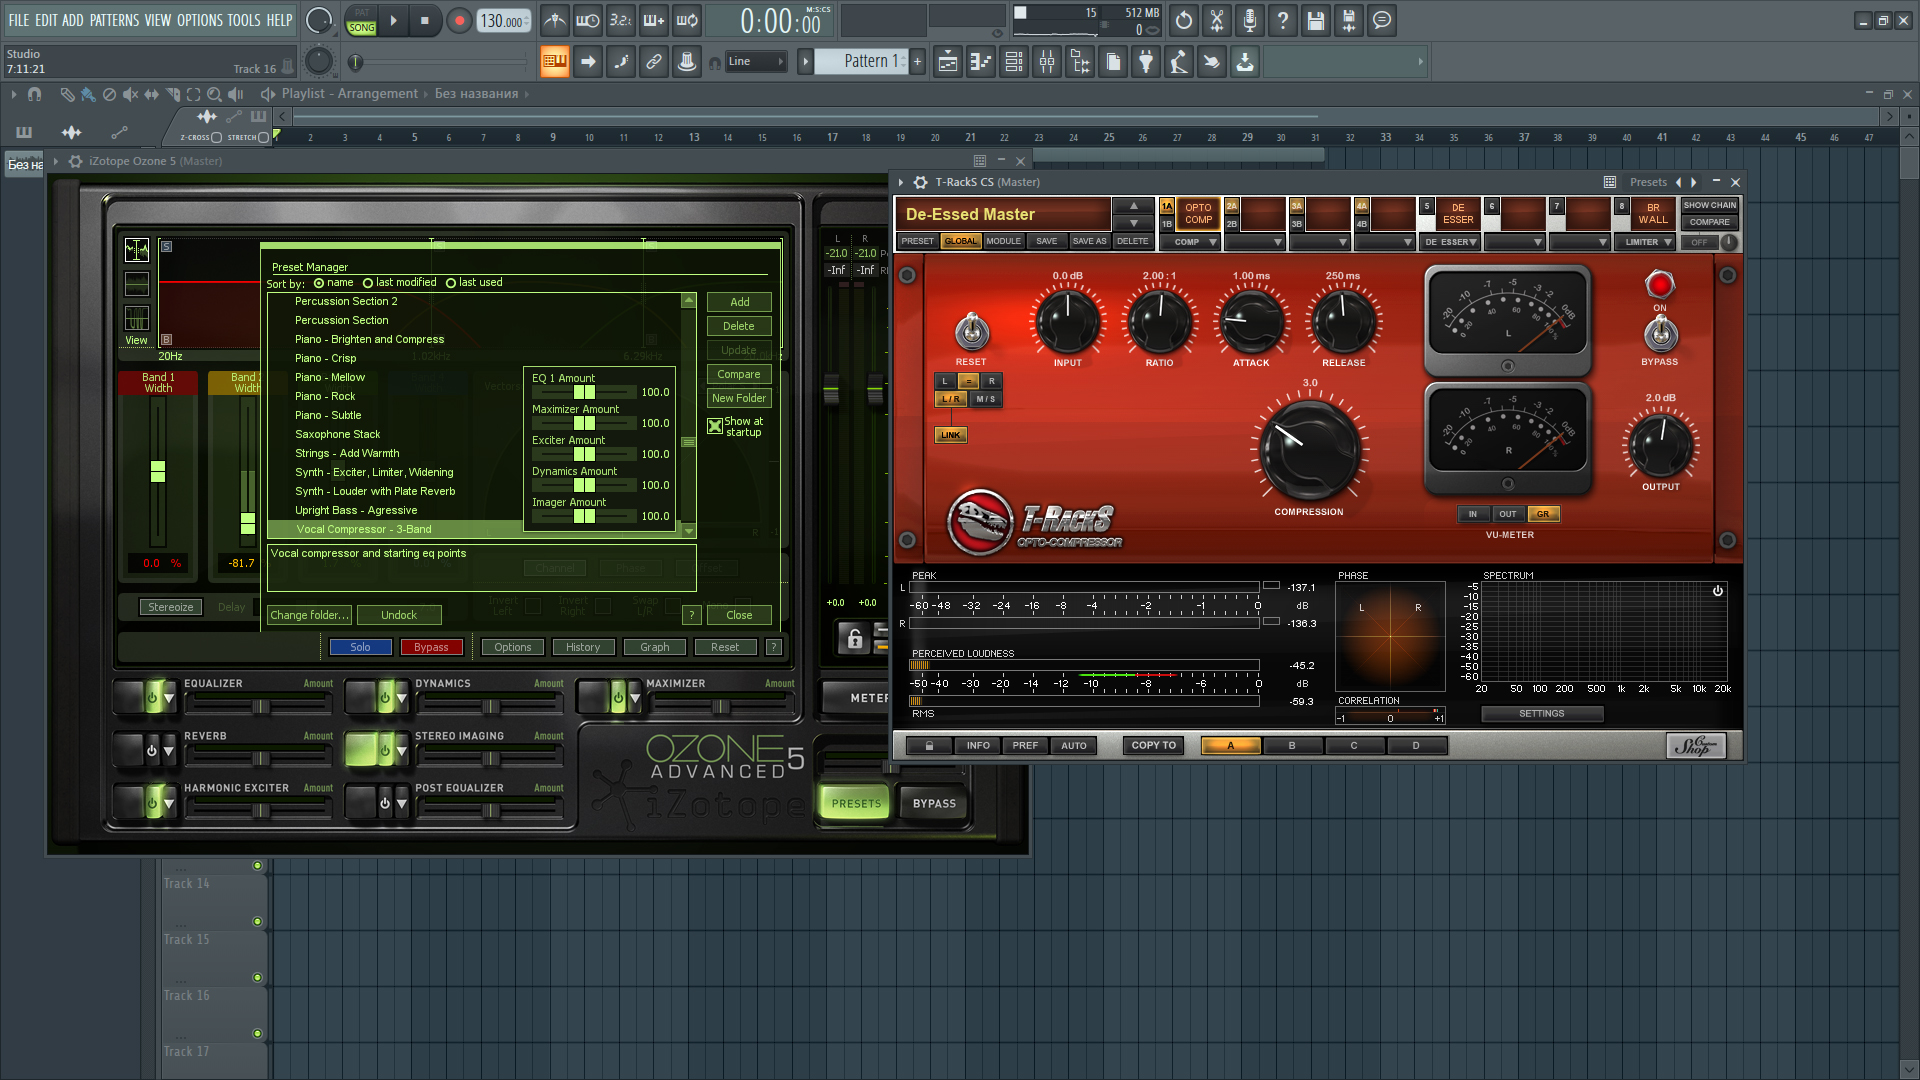
Task: Toggle typing keyboard to piano icon
Action: pyautogui.click(x=554, y=62)
